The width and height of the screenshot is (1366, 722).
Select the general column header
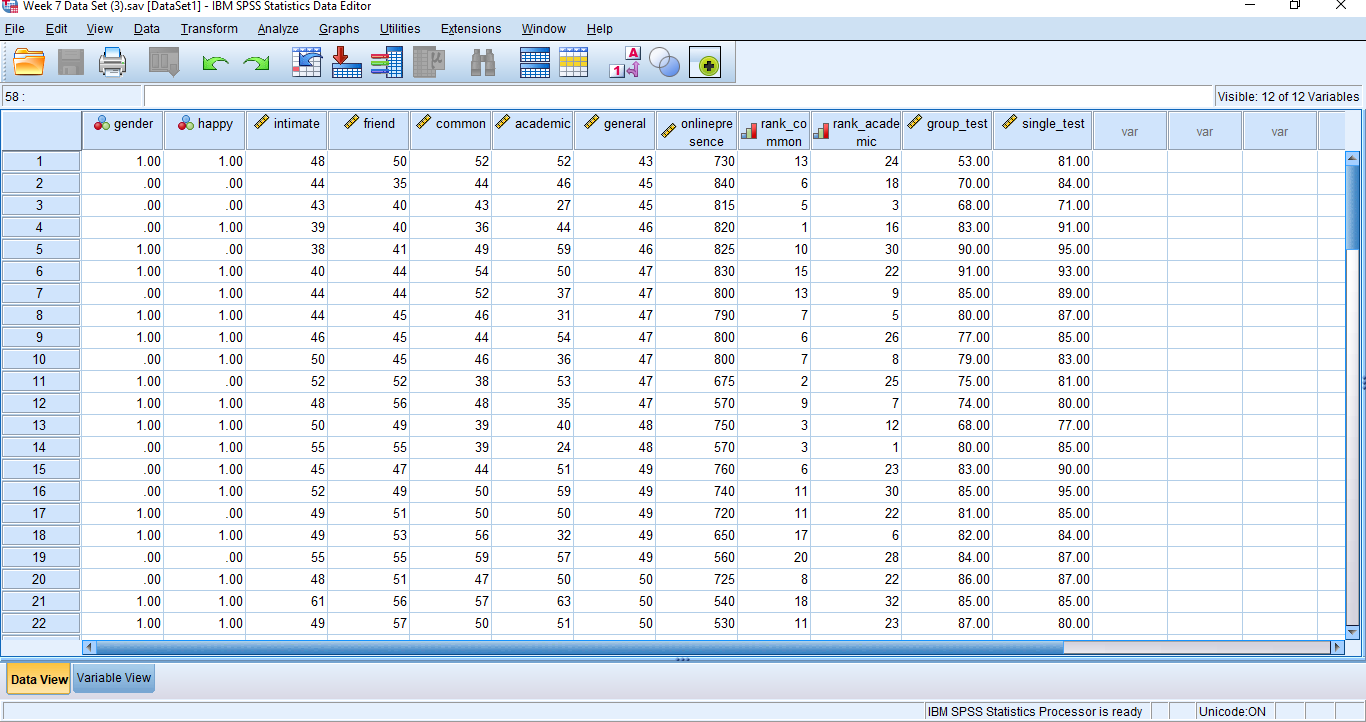tap(615, 131)
